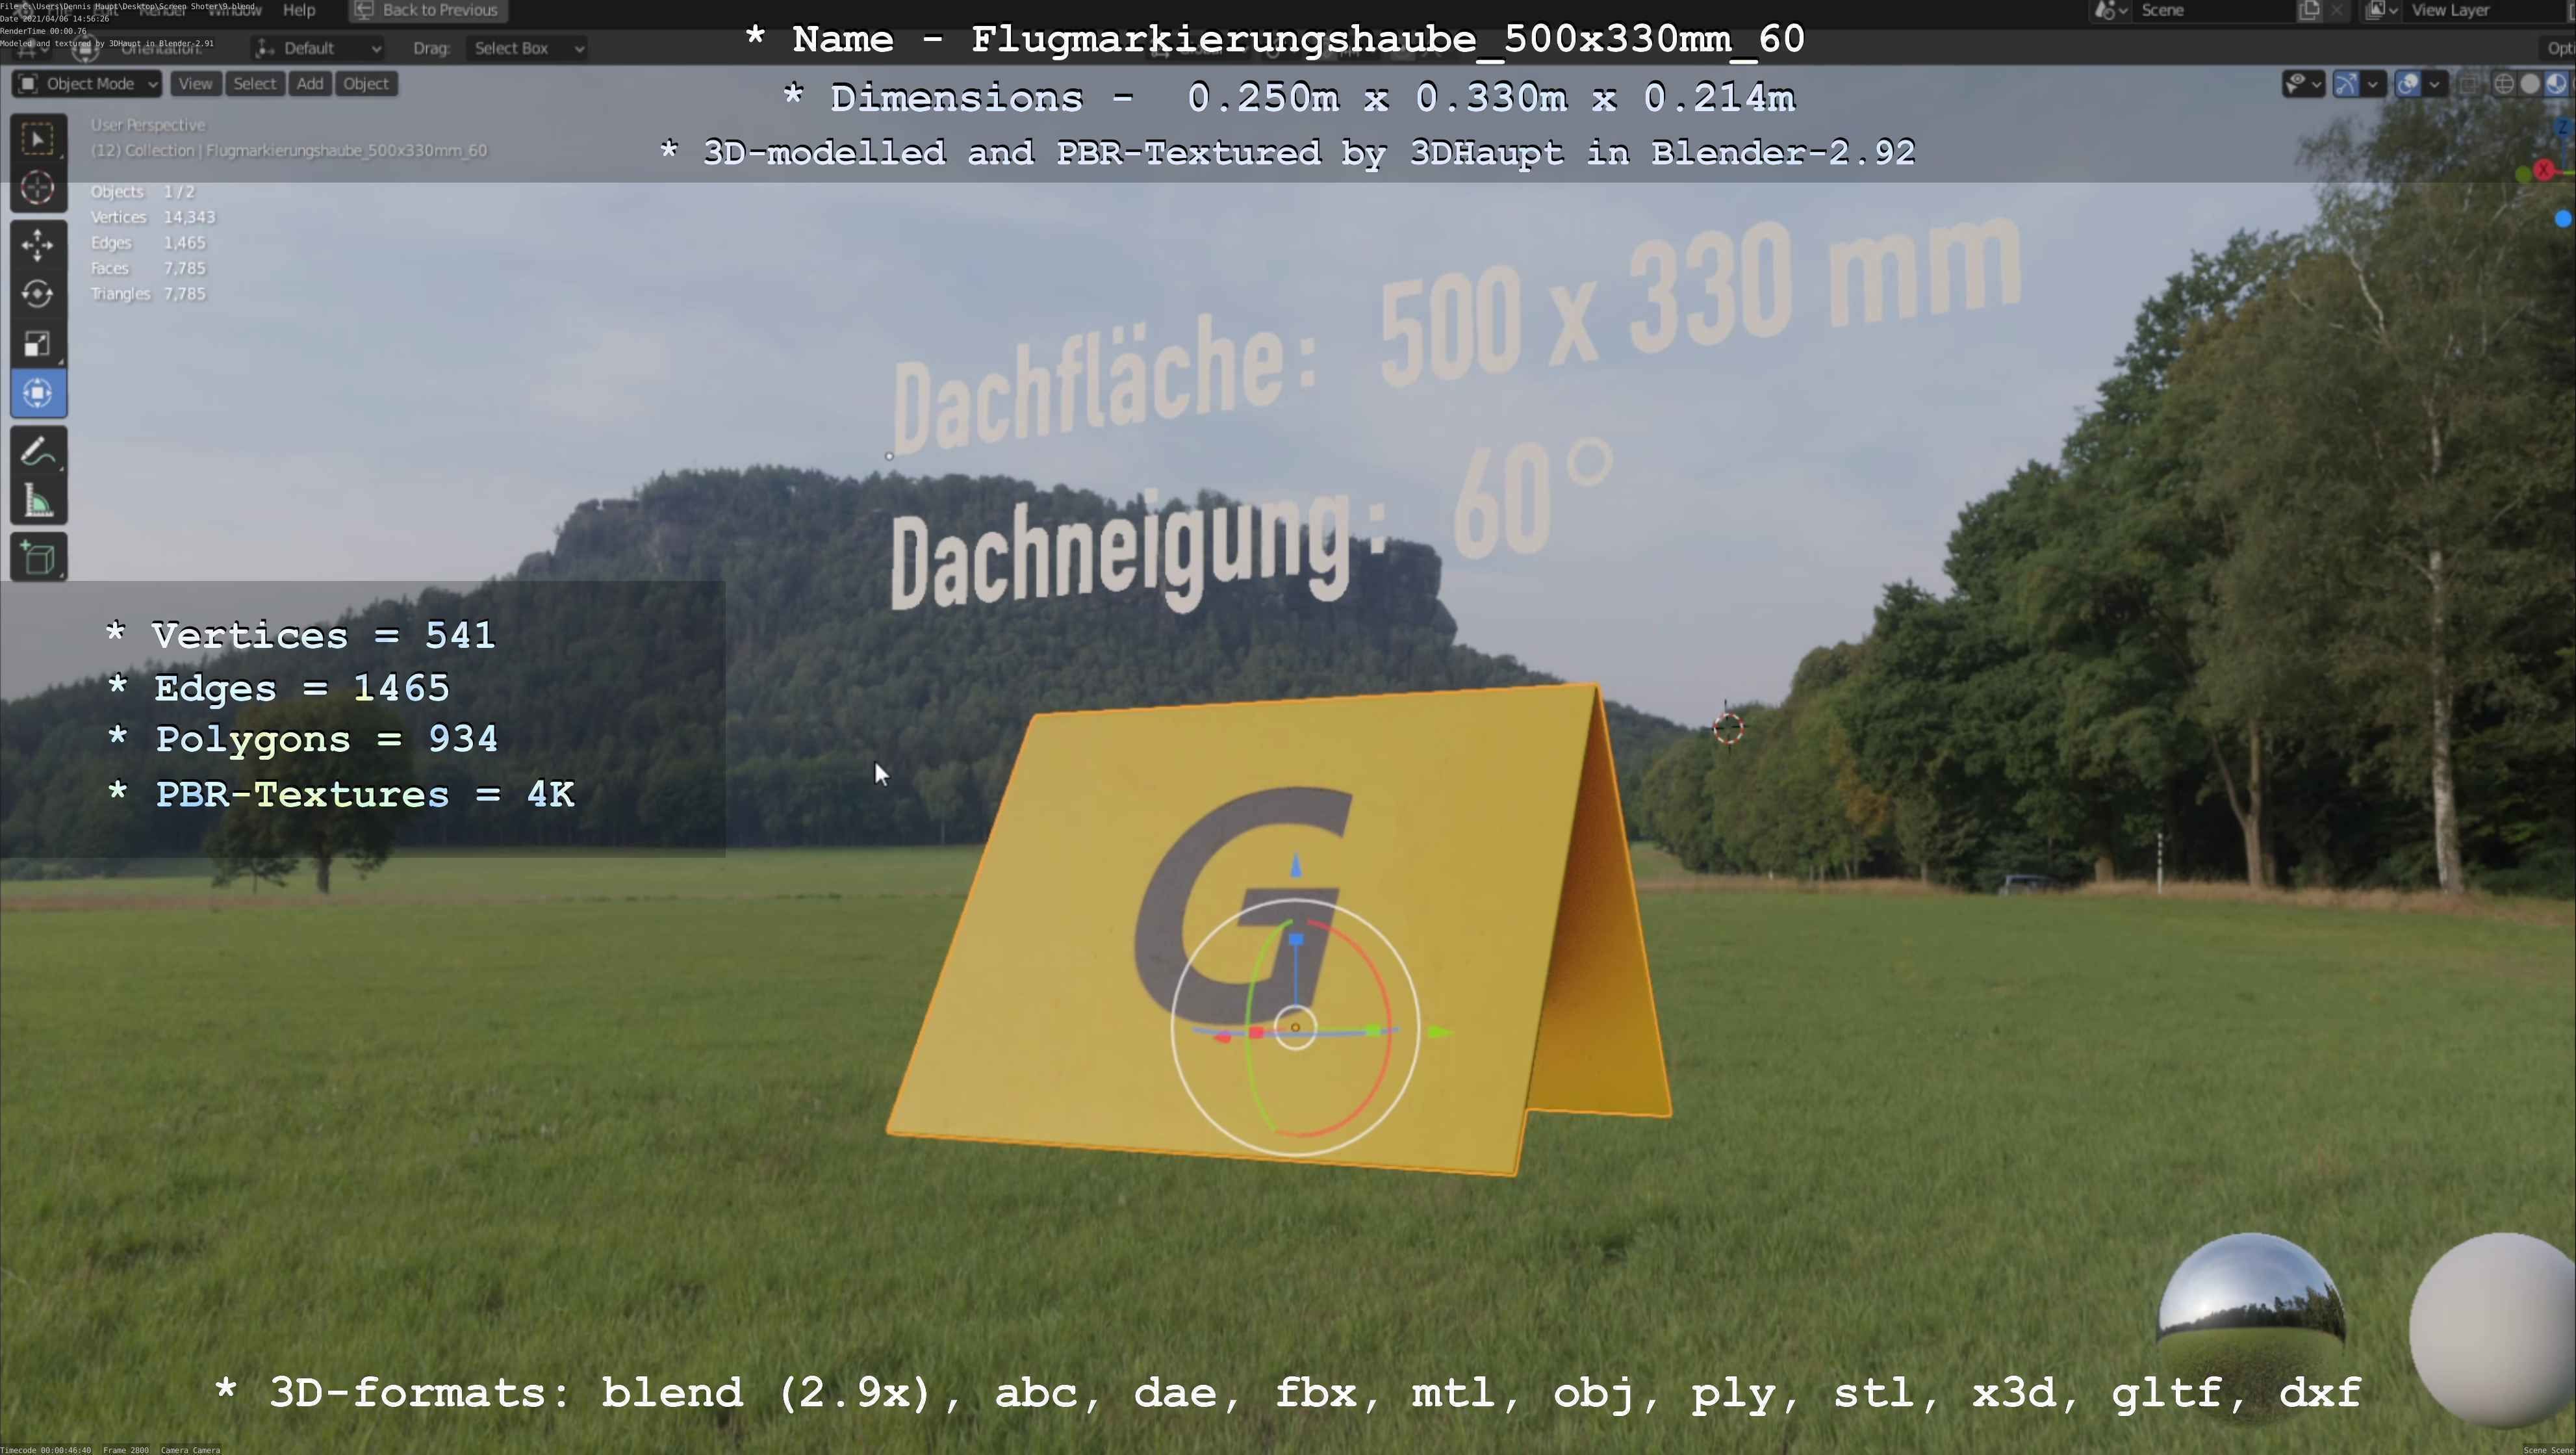
Task: Select the Rotate tool
Action: pos(38,294)
